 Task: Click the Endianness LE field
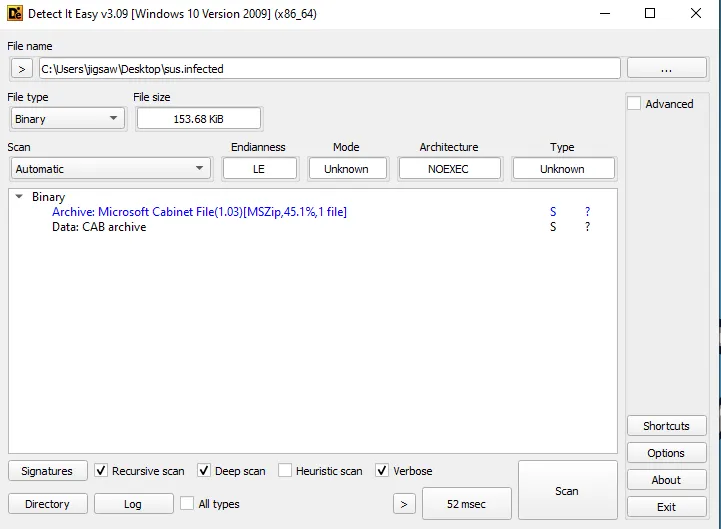[x=259, y=169]
